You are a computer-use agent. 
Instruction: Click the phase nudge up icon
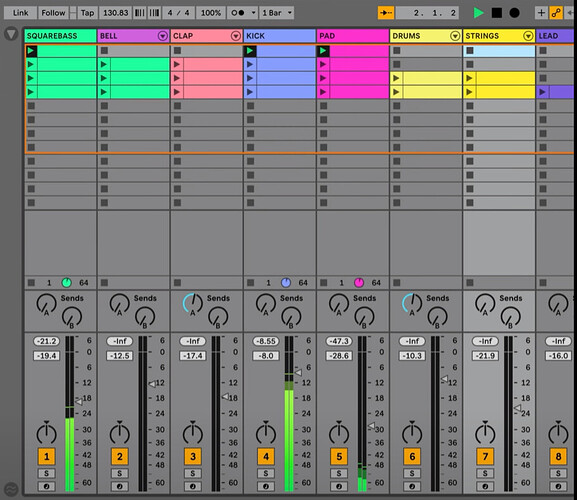point(154,13)
